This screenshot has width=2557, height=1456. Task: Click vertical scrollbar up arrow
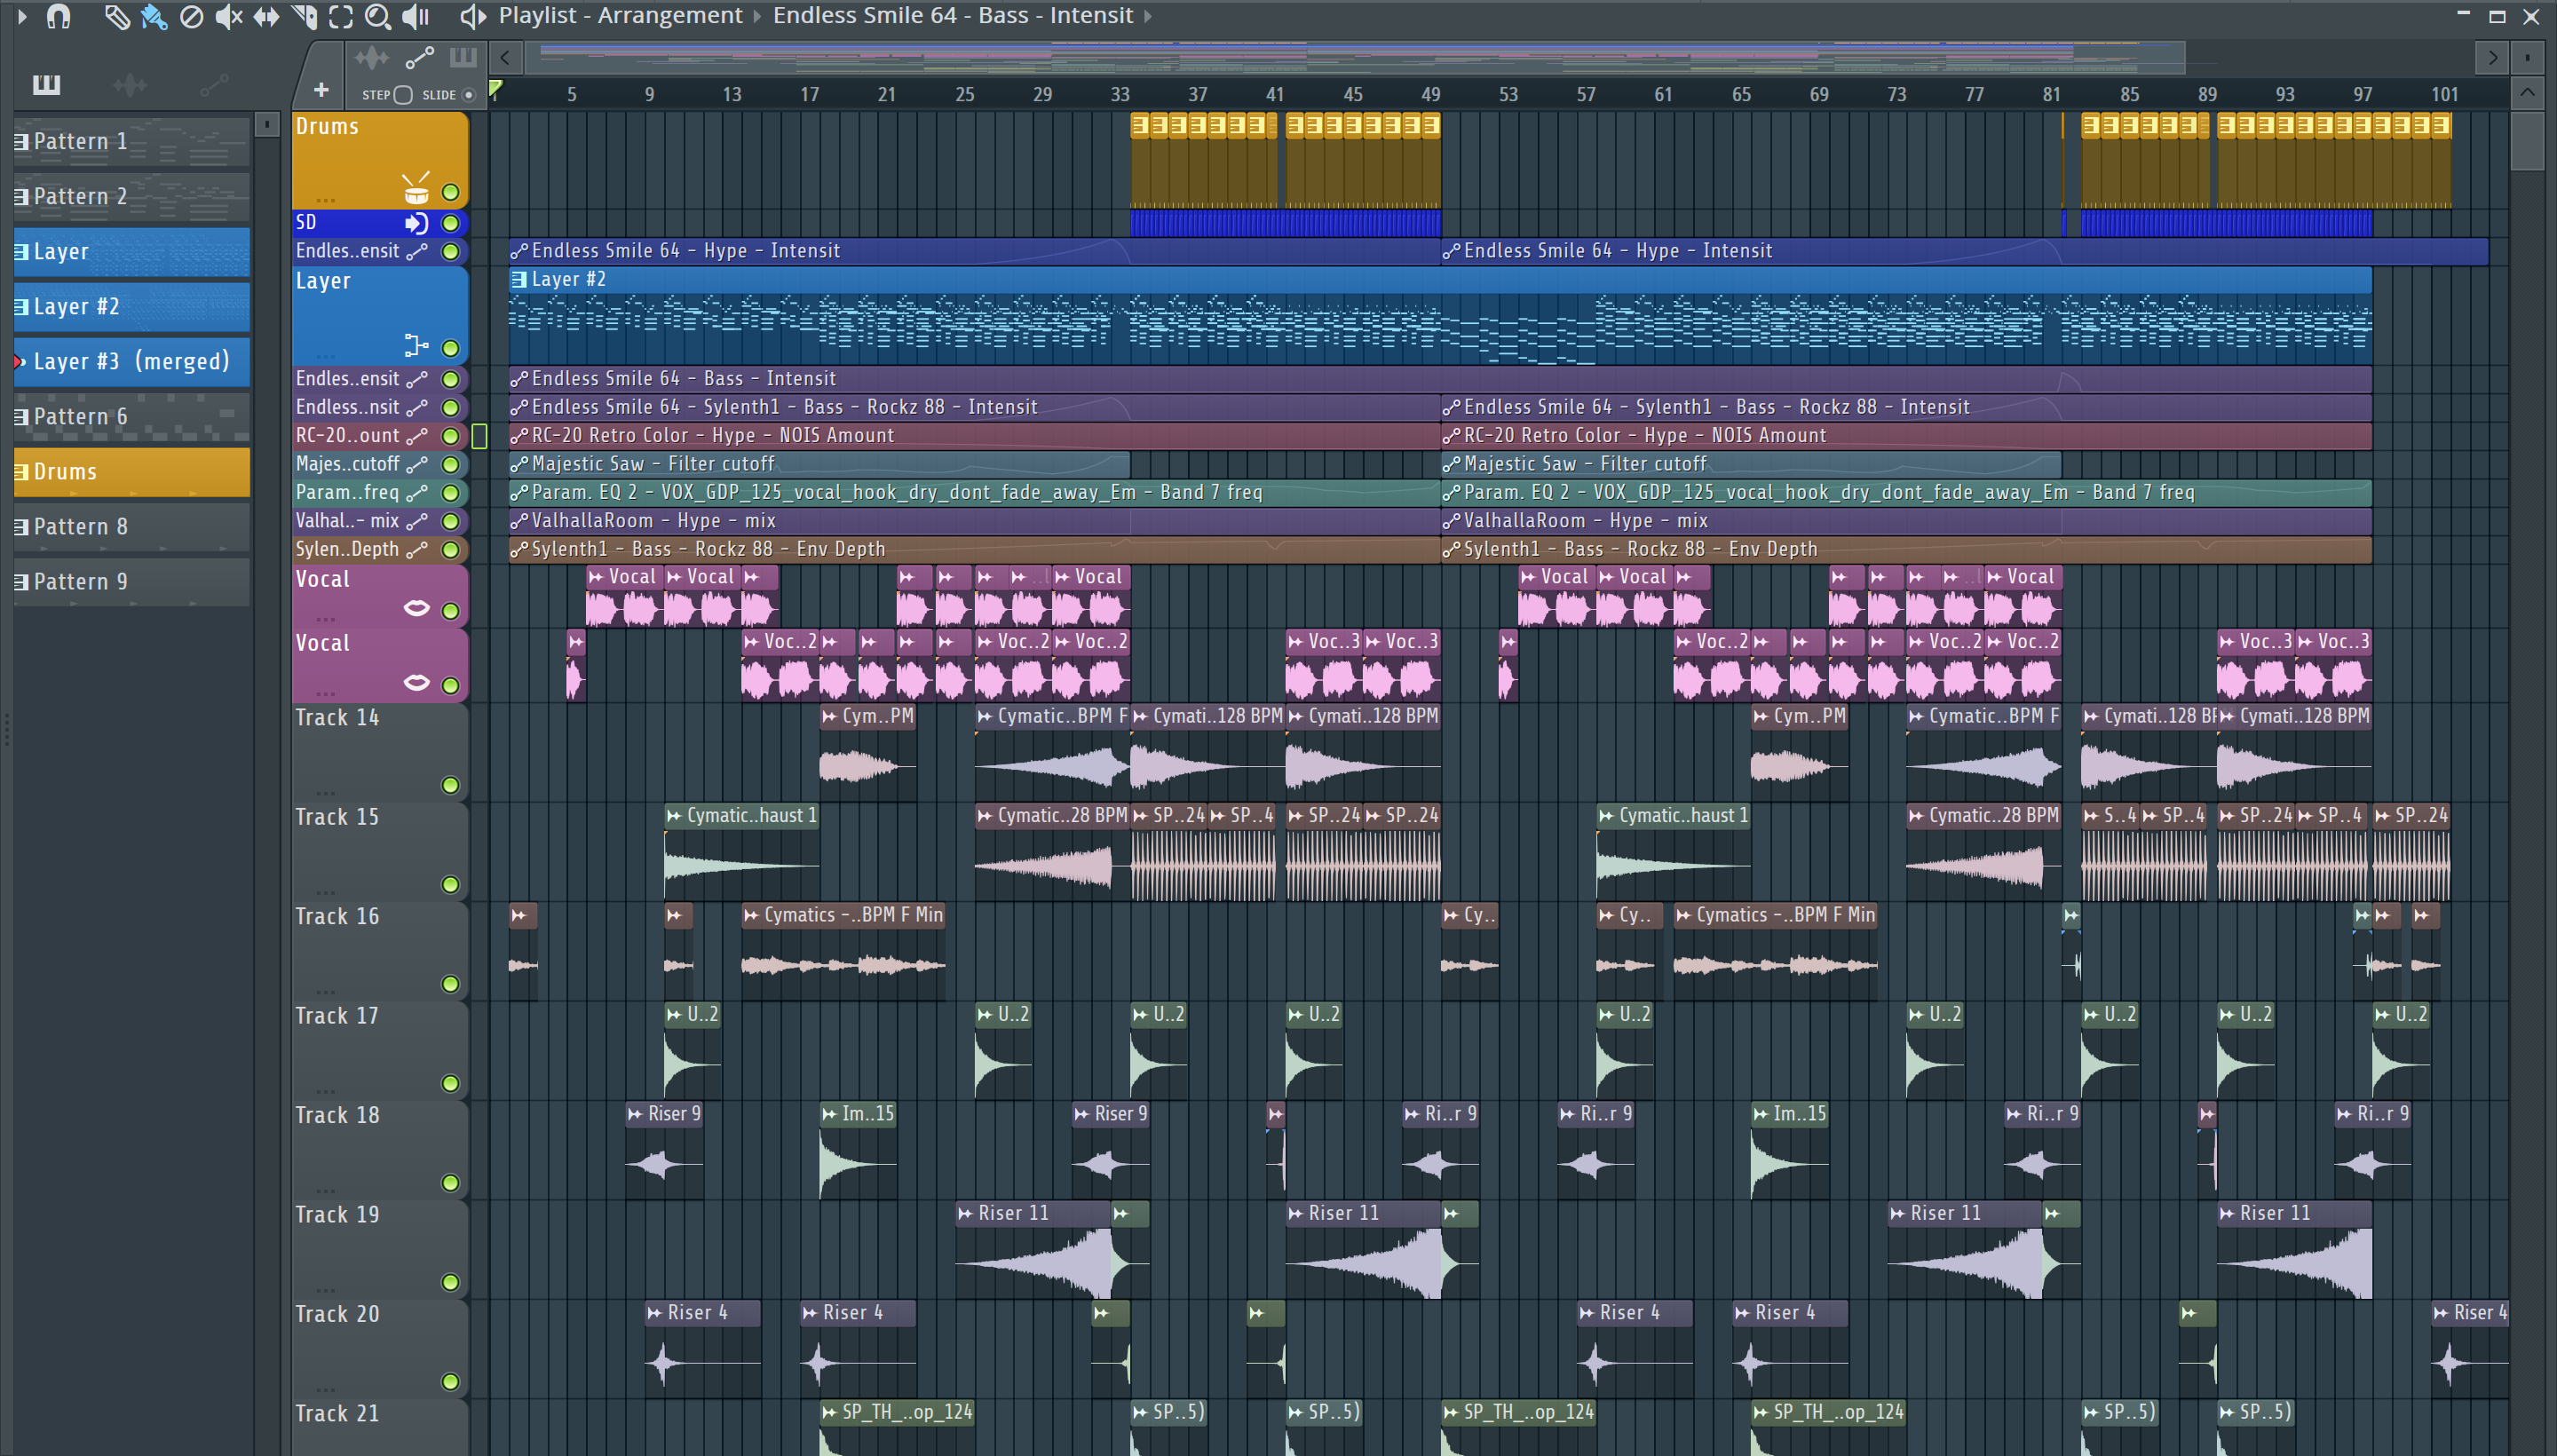[2527, 94]
